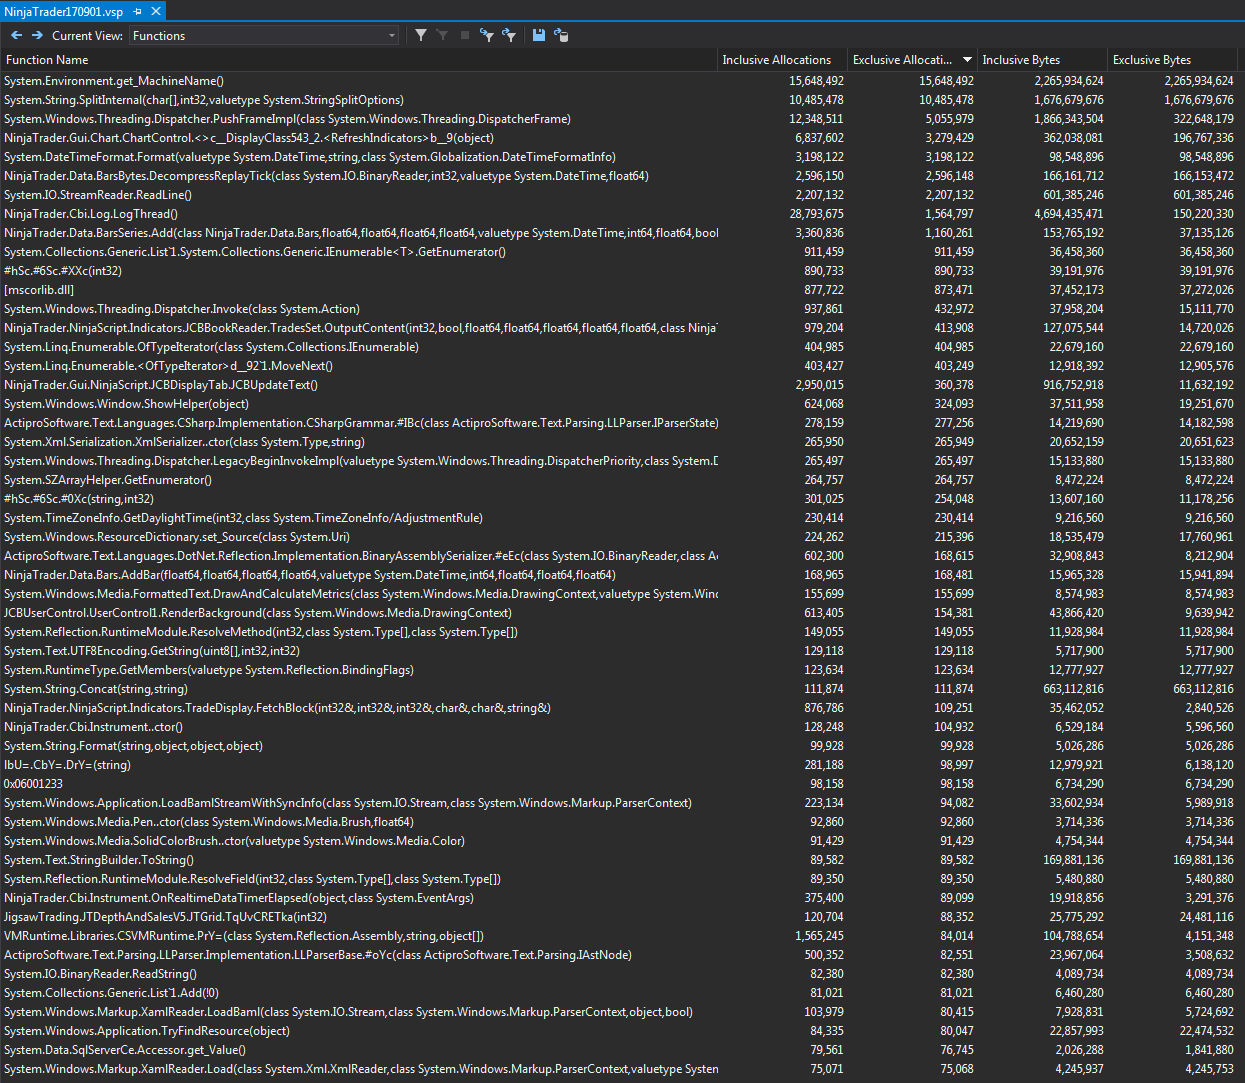The image size is (1245, 1083).
Task: Click the database cylinder icon with blue arrow
Action: point(561,35)
